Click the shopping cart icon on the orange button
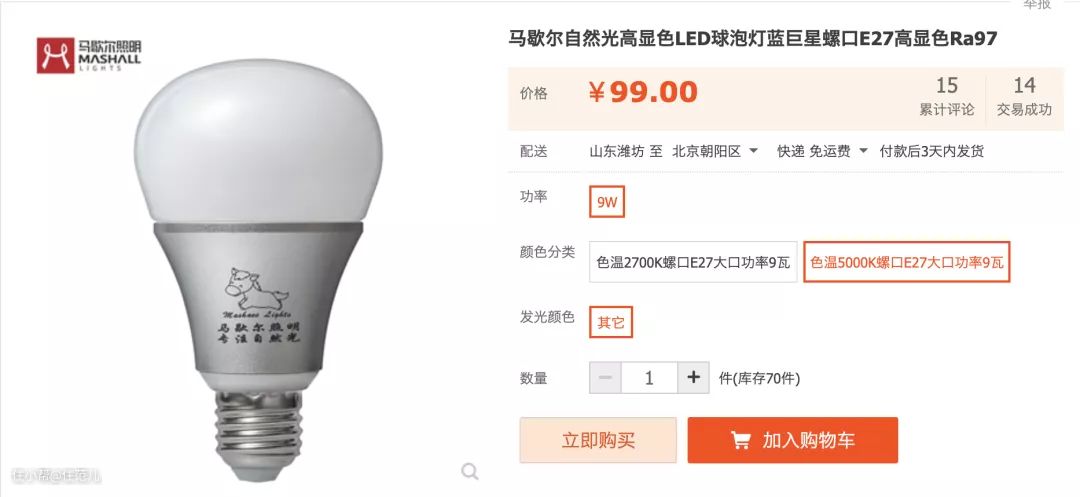 click(740, 441)
